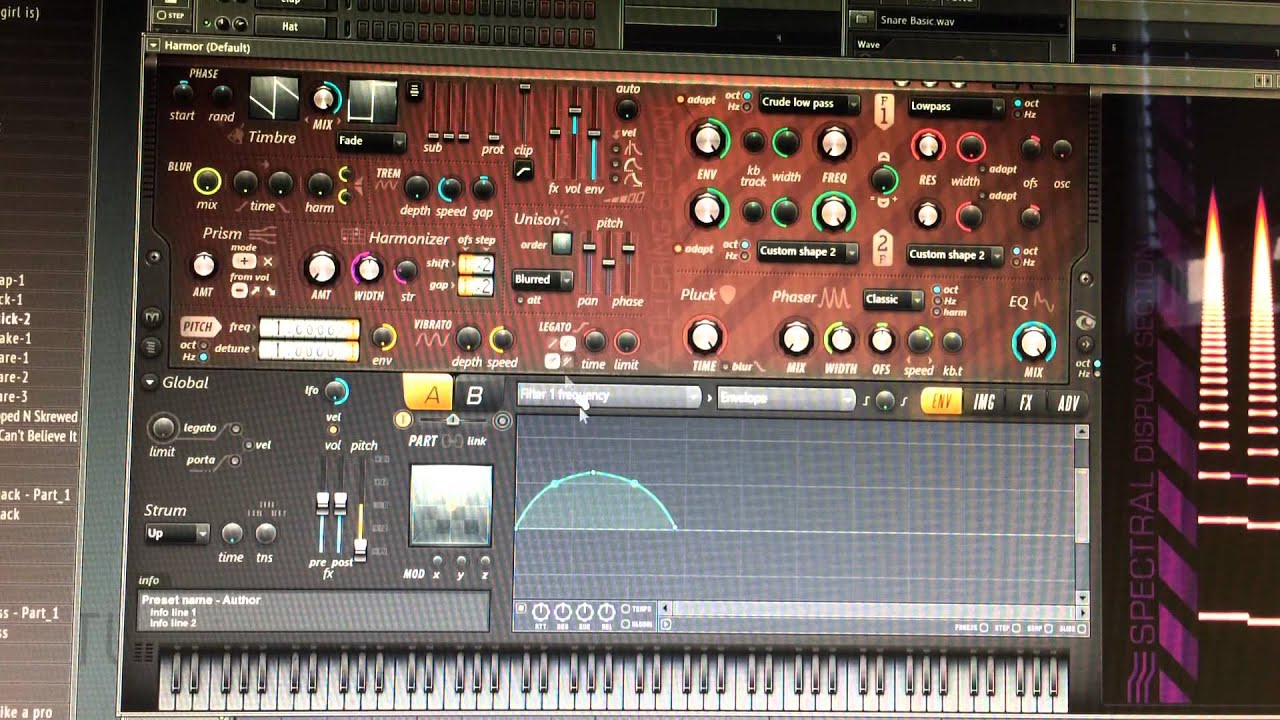Collapse the Global section arrow
The width and height of the screenshot is (1280, 720).
150,382
